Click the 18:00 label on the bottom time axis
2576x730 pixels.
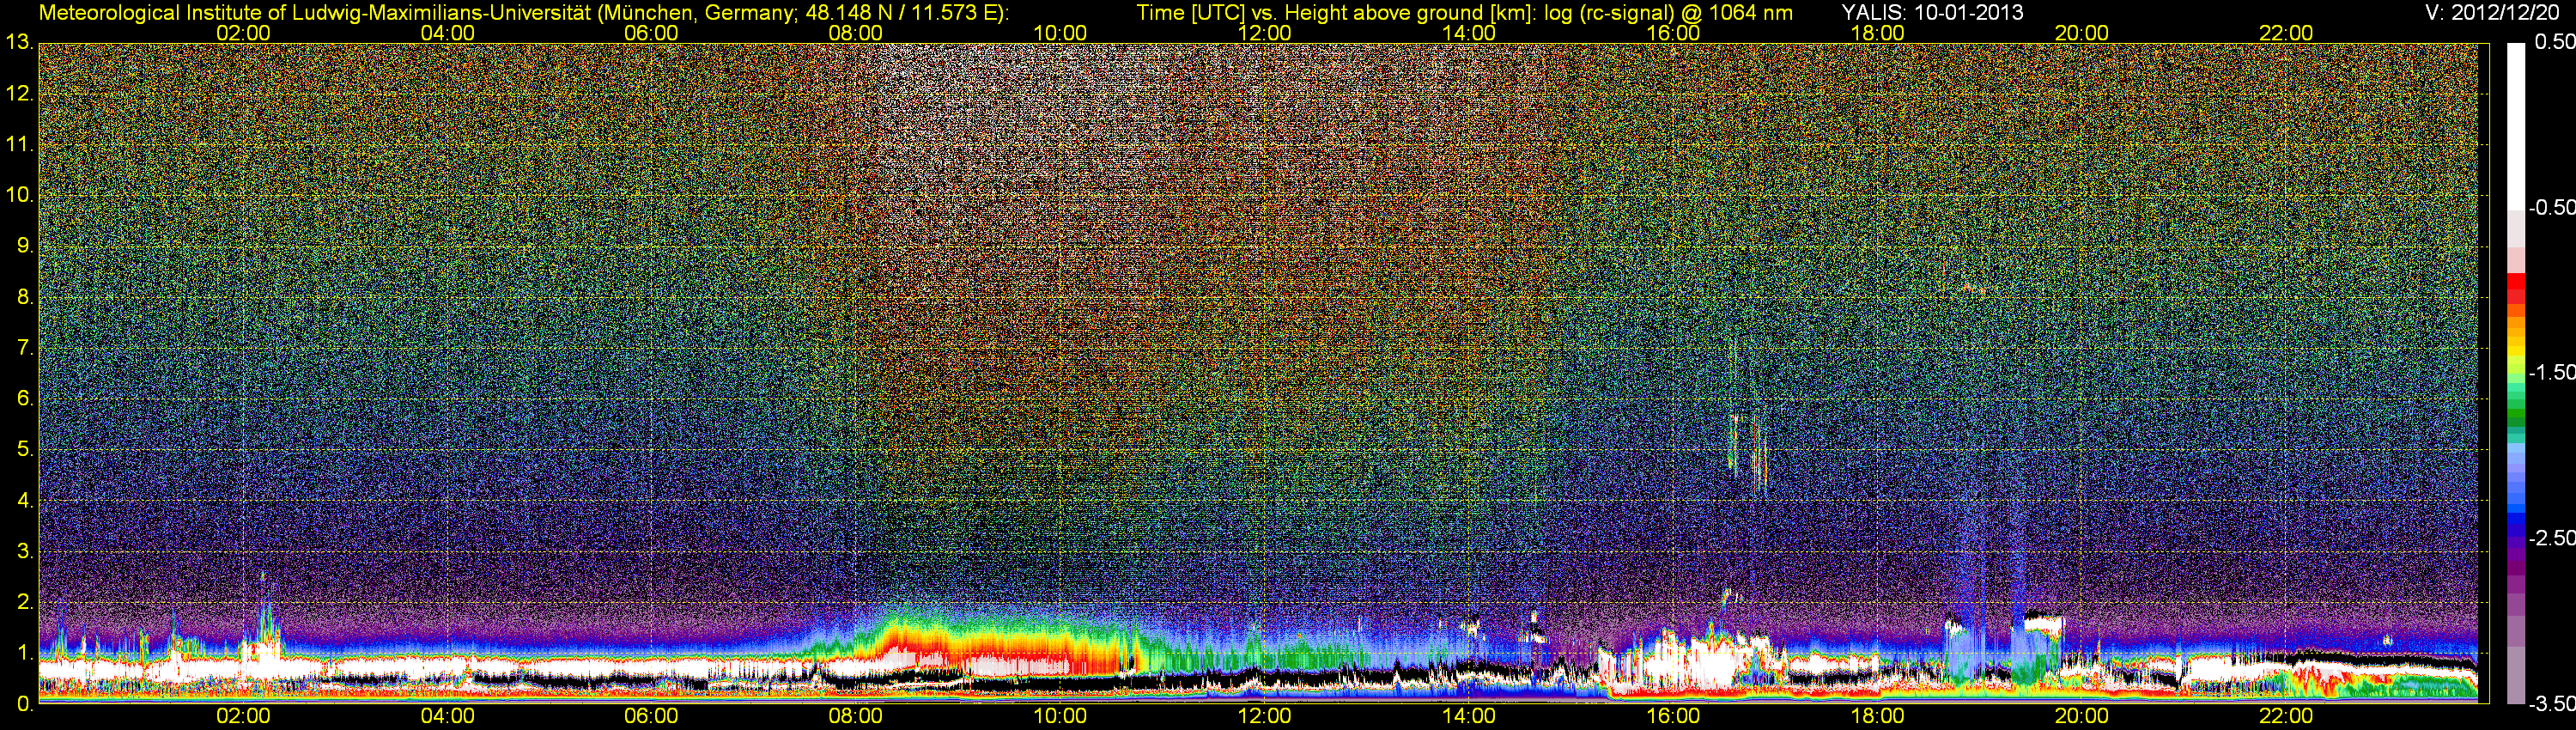[x=1877, y=716]
